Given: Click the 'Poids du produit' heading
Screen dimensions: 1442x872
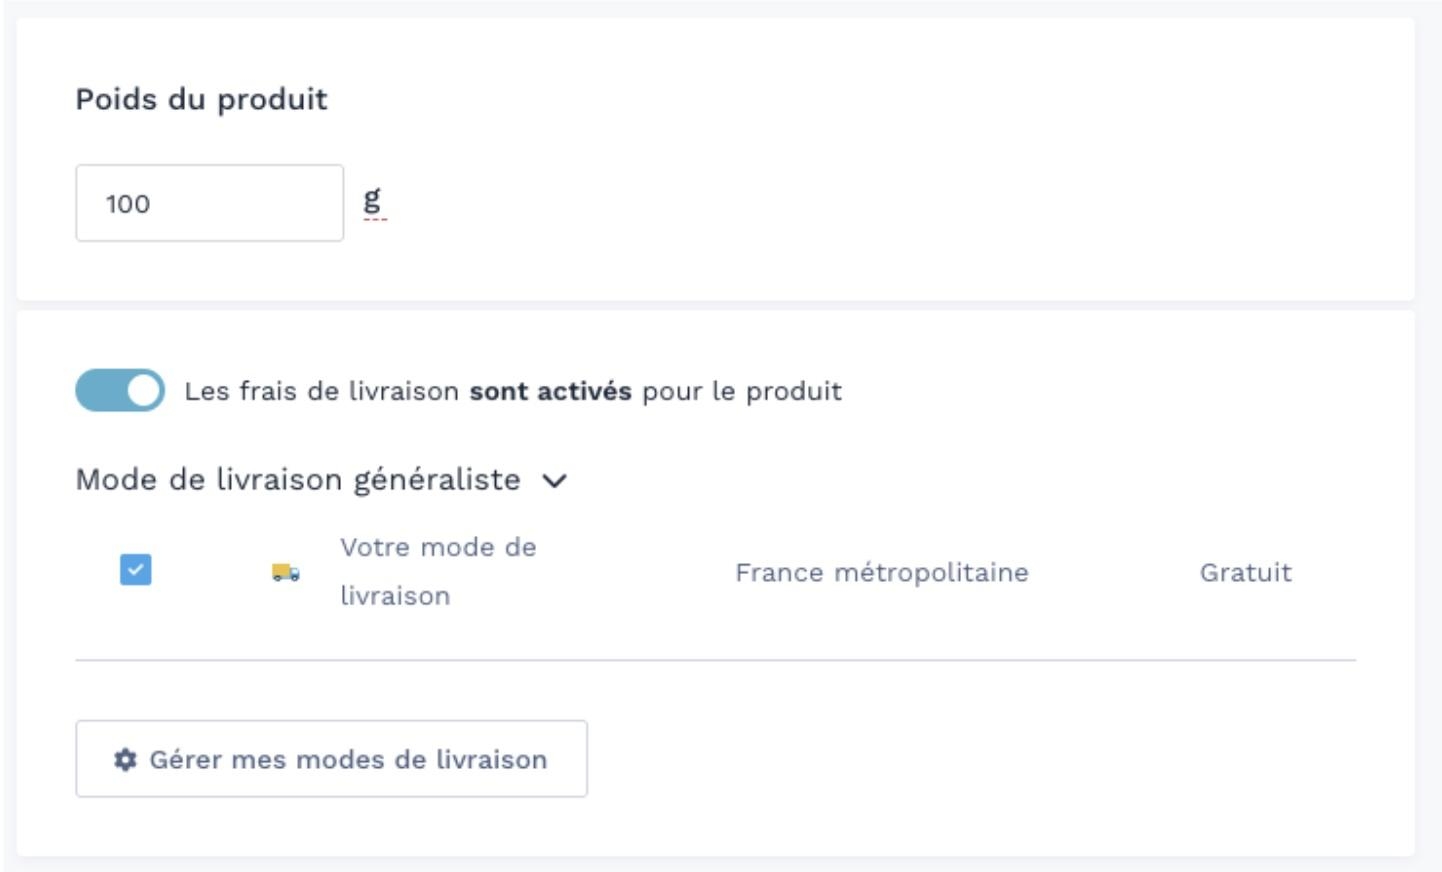Looking at the screenshot, I should click(x=201, y=99).
